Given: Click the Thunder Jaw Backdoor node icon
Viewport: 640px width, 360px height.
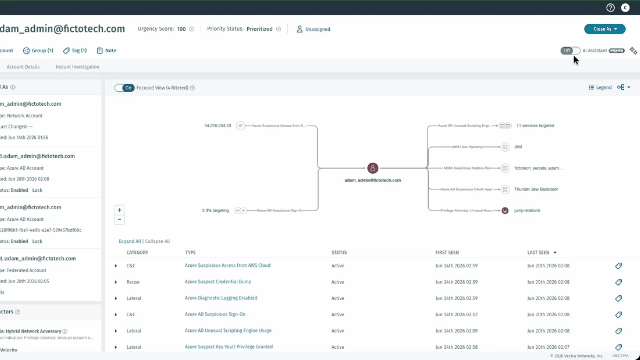Looking at the screenshot, I should pos(505,189).
